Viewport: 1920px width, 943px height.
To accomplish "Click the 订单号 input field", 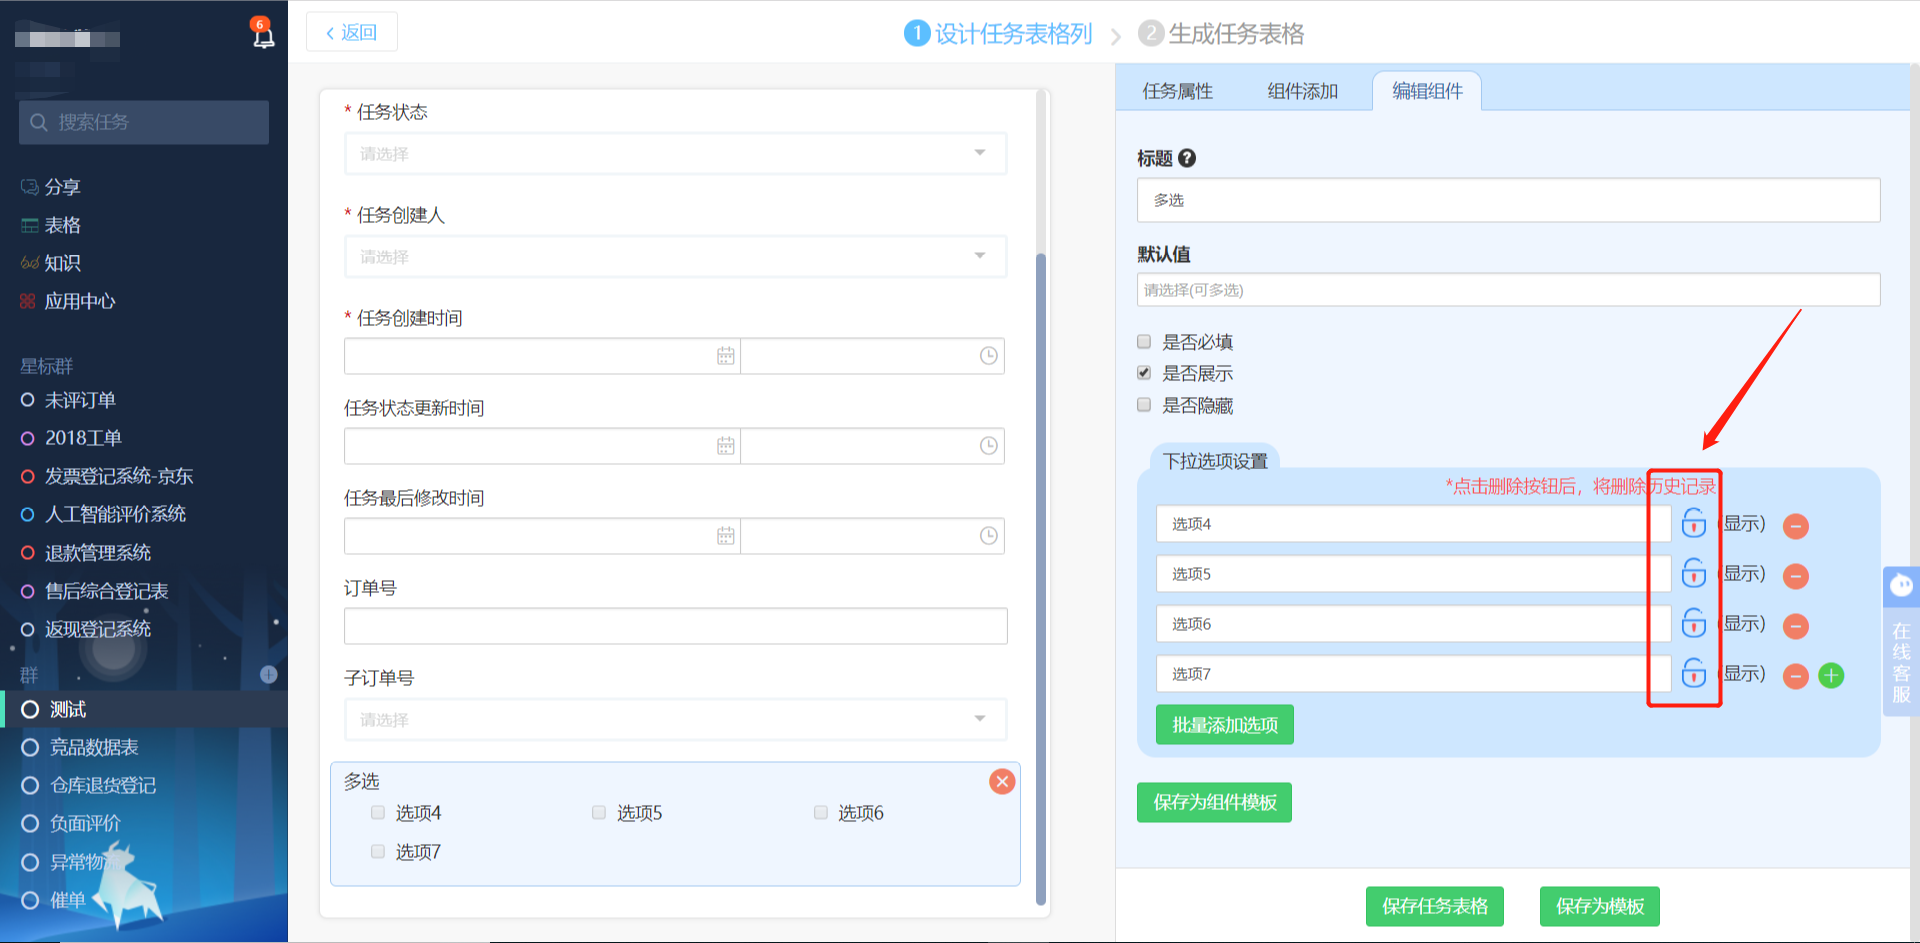I will point(675,626).
